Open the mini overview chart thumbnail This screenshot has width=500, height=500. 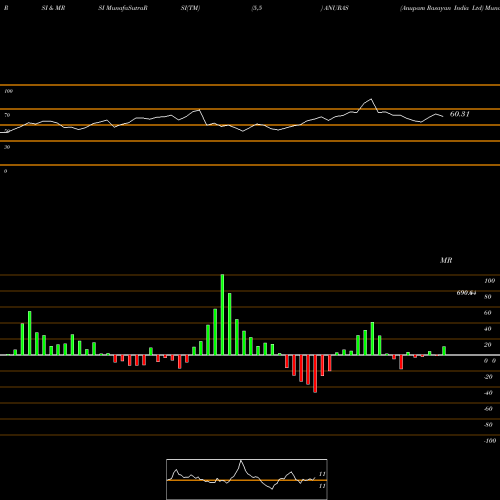click(x=247, y=479)
